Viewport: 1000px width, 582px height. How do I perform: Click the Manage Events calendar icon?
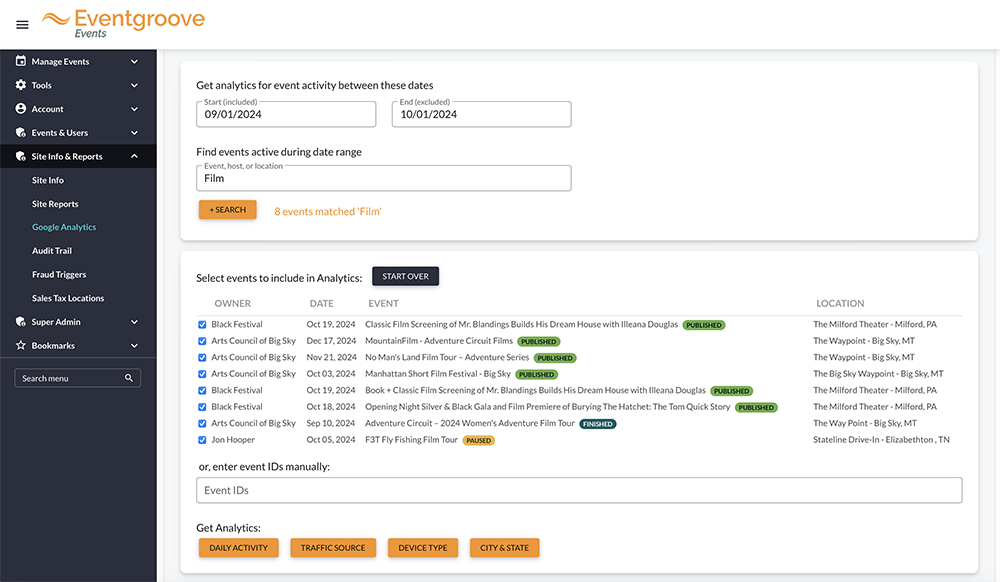21,61
